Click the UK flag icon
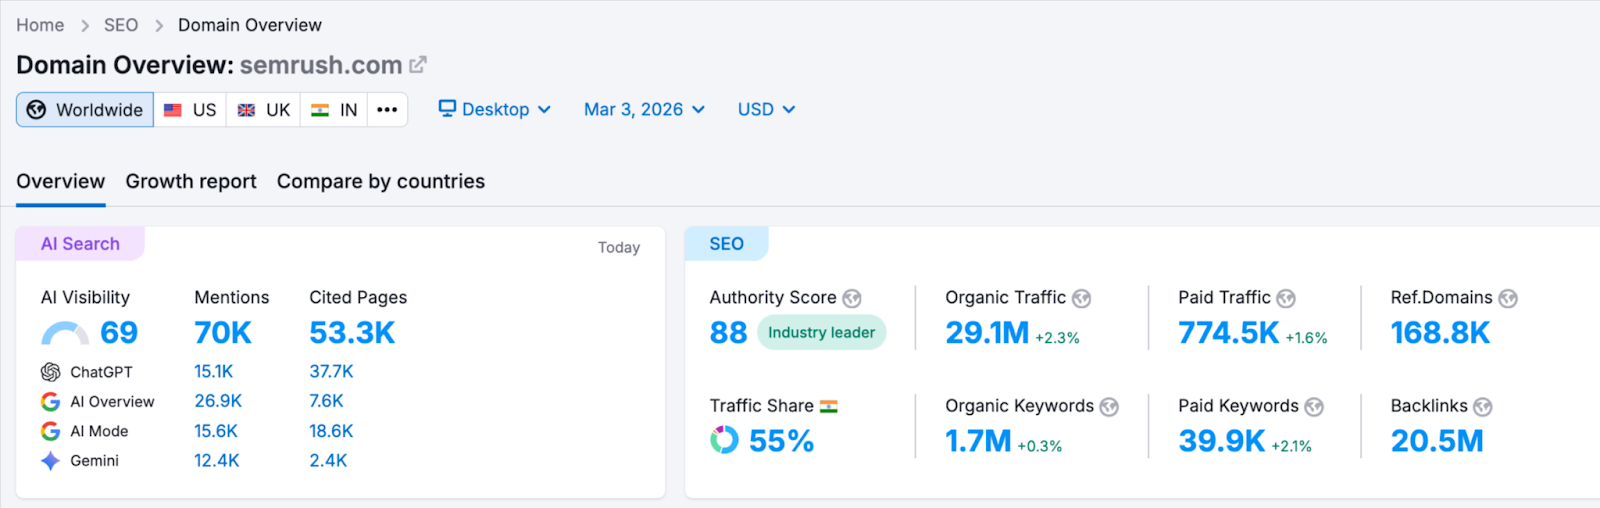 click(x=246, y=110)
